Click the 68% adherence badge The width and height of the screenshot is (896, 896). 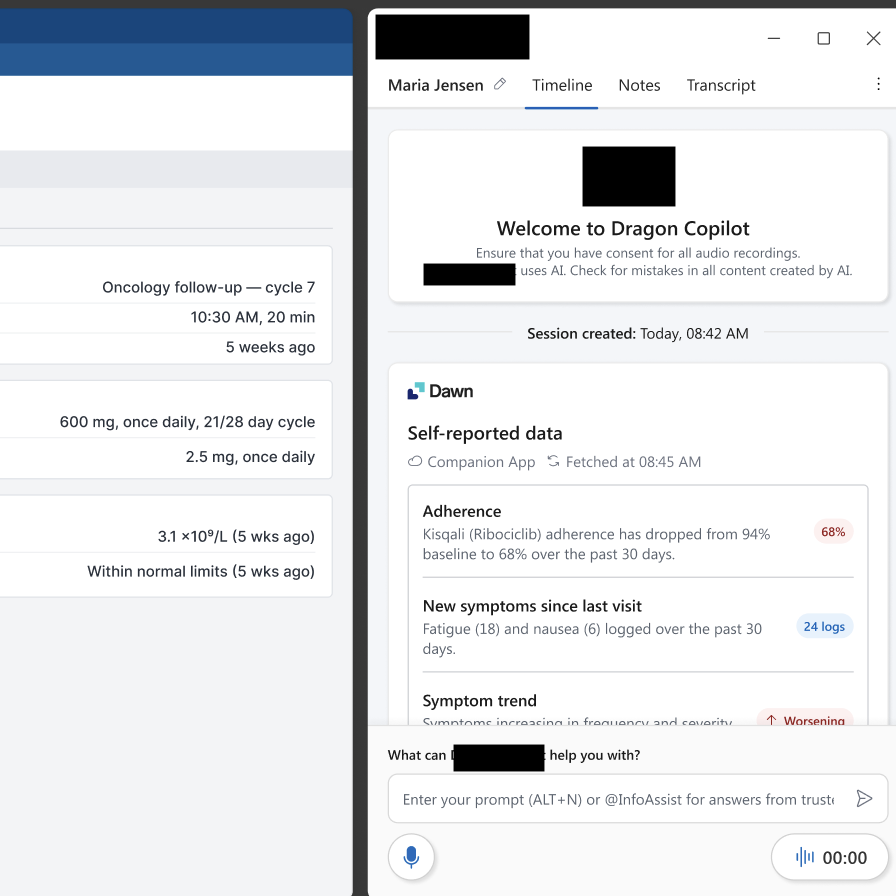pos(833,532)
